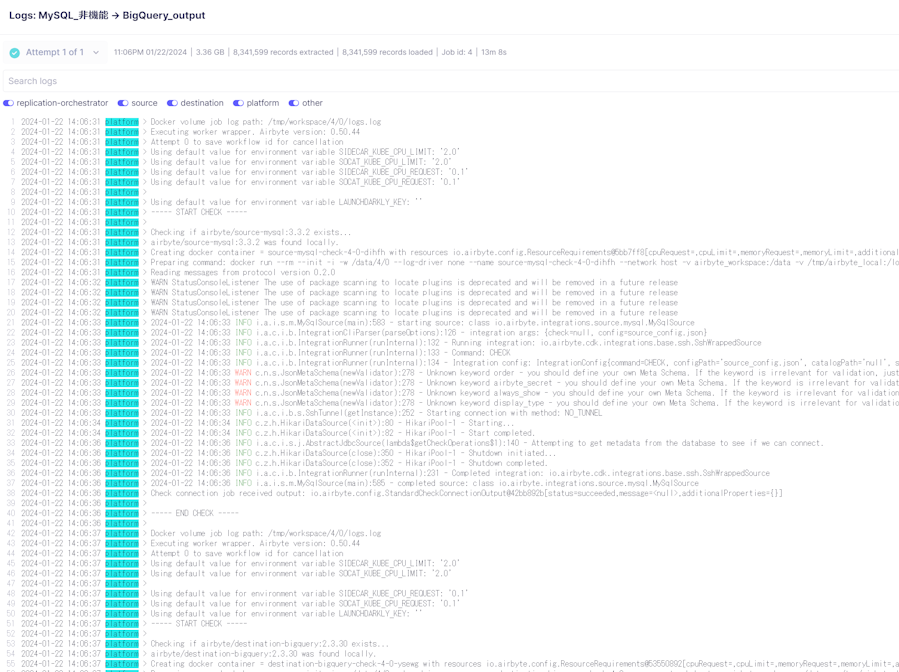This screenshot has width=899, height=672.
Task: Click WARN line 'Unknown keyword order'
Action: coord(525,373)
